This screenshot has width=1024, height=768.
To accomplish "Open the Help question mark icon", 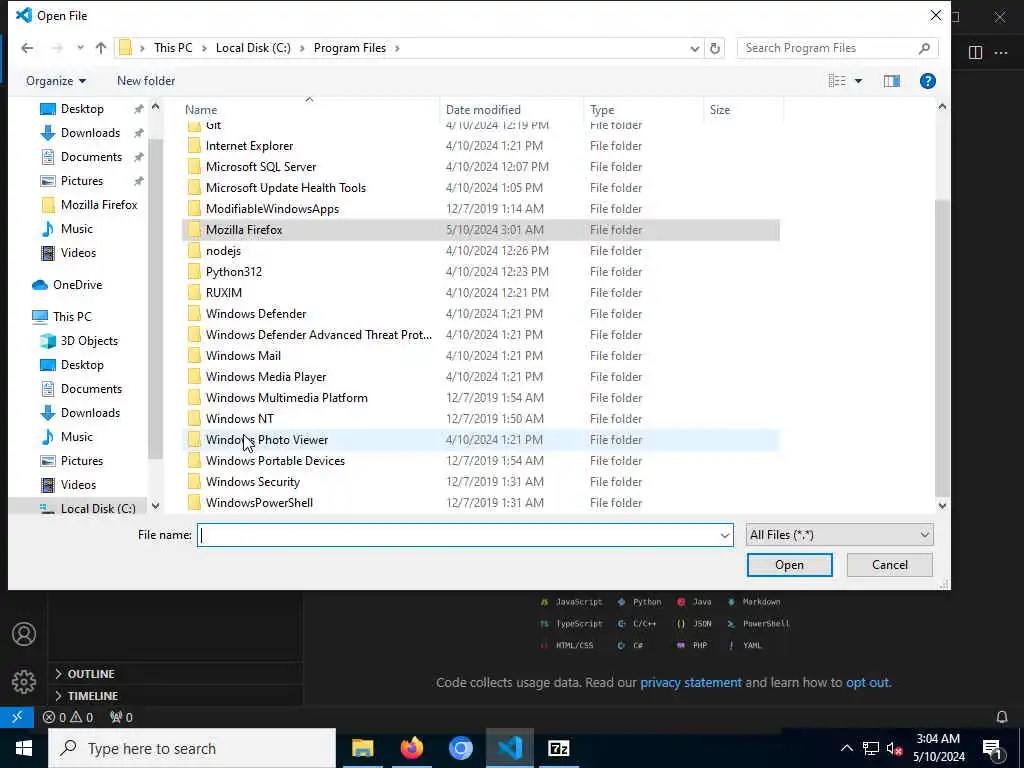I will click(x=927, y=81).
